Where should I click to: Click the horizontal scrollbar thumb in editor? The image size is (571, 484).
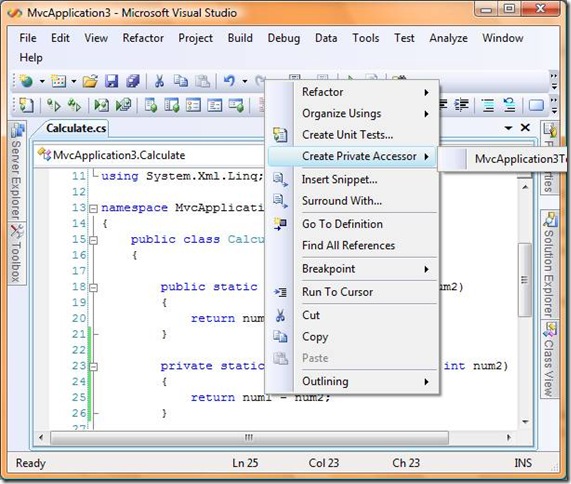(249, 437)
